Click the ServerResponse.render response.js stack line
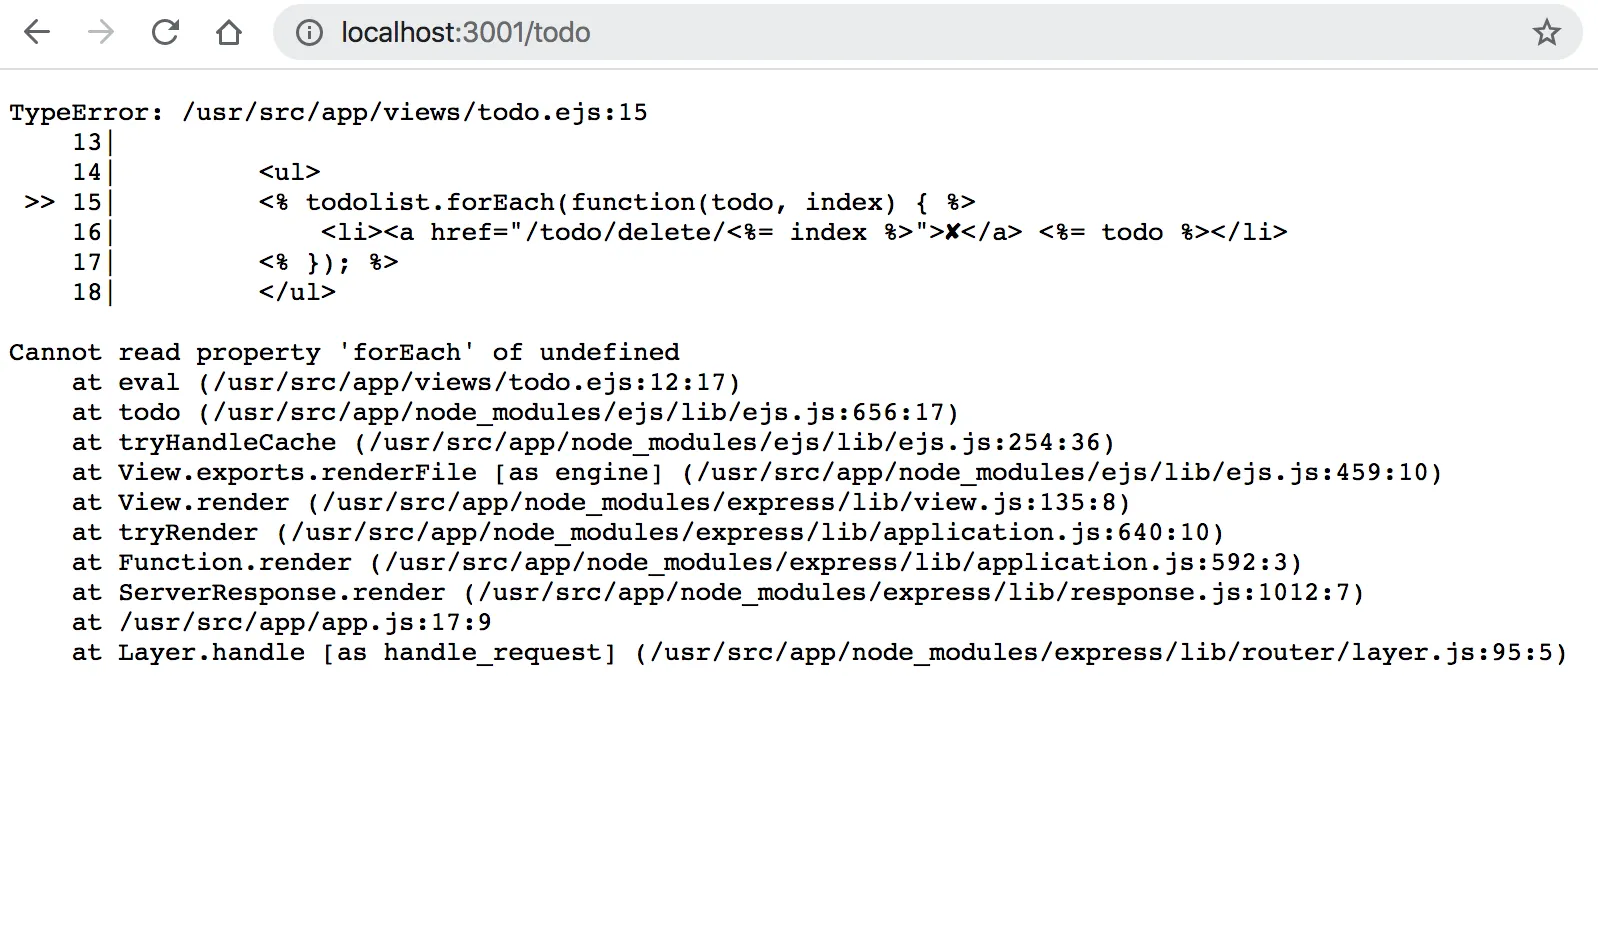This screenshot has height=930, width=1598. pos(718,592)
